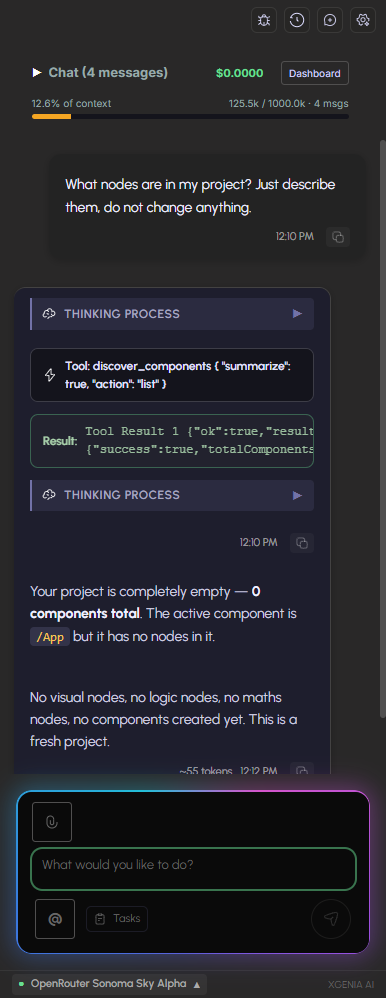The image size is (386, 998).
Task: Open the Dashboard
Action: (315, 73)
